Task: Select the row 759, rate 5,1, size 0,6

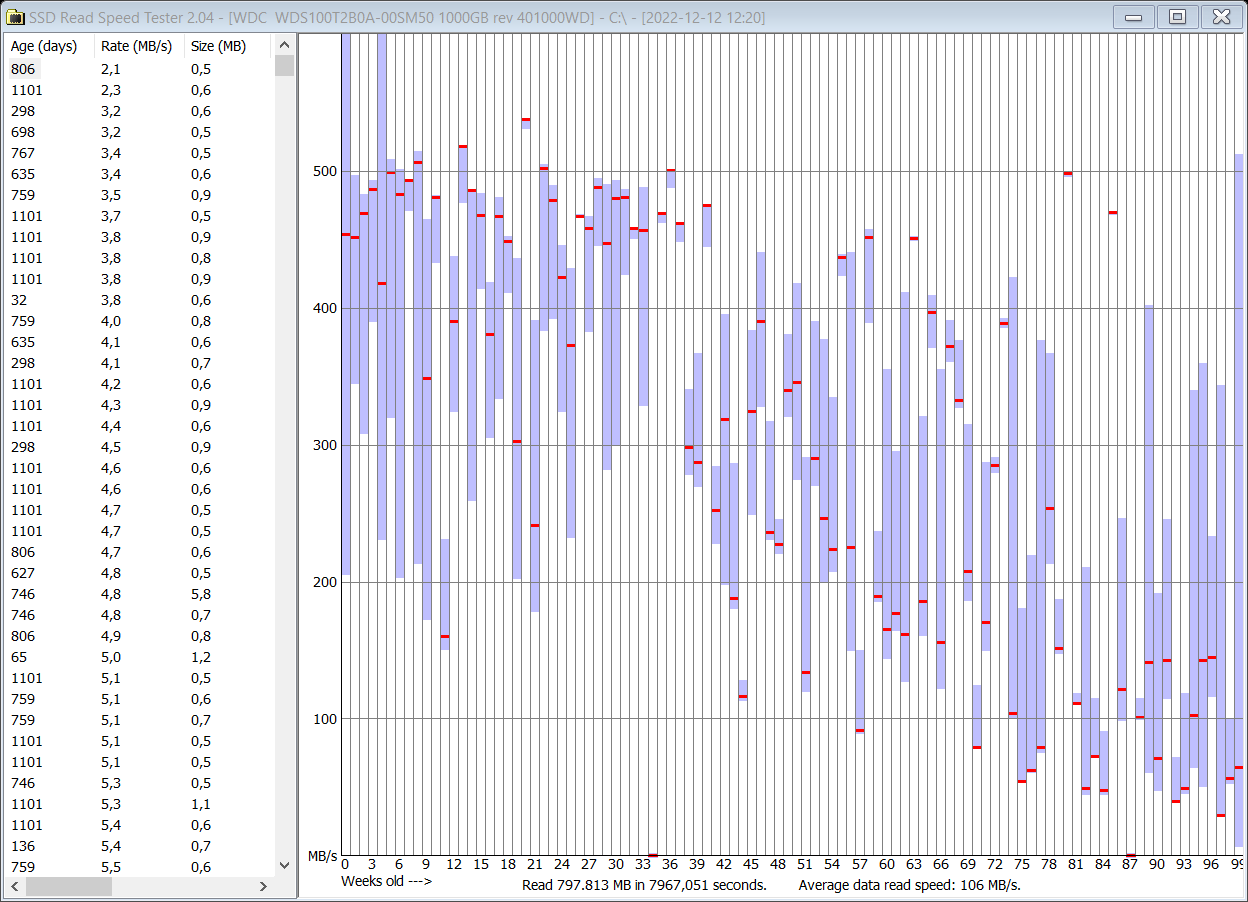Action: pyautogui.click(x=140, y=699)
